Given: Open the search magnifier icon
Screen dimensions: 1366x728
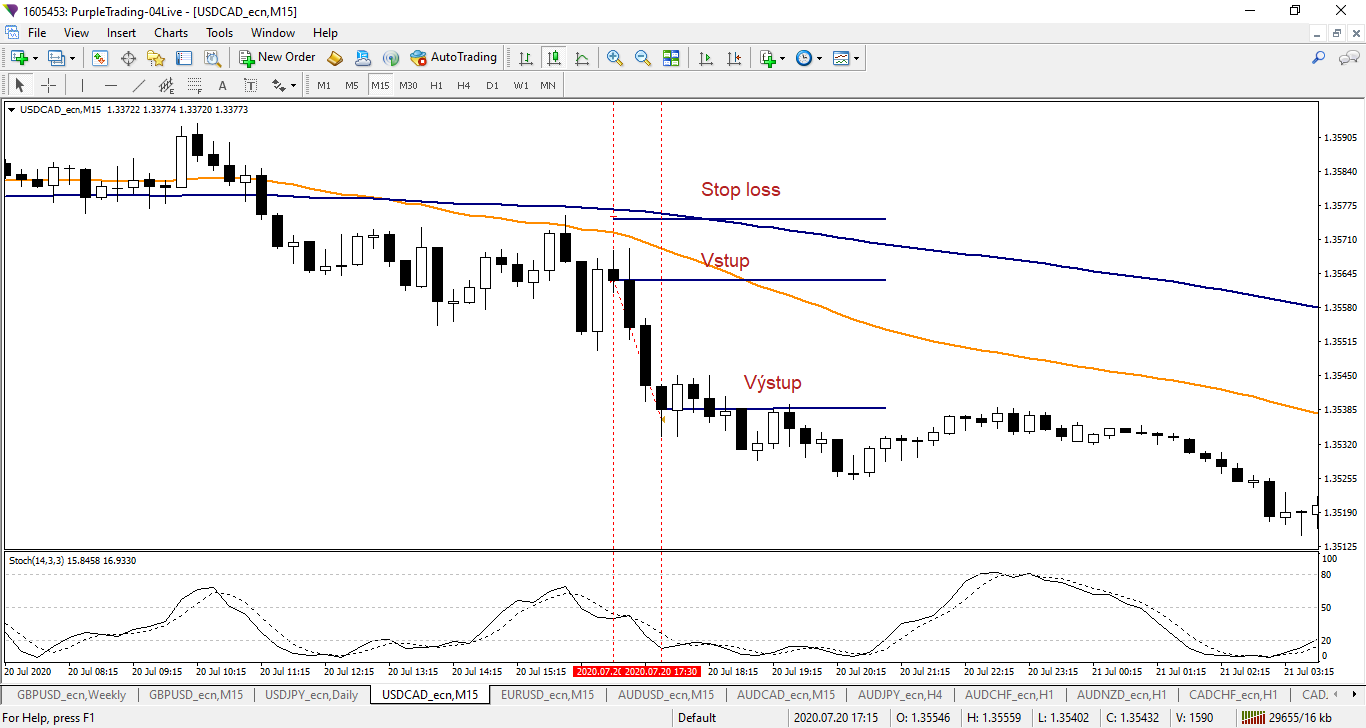Looking at the screenshot, I should click(x=1318, y=58).
